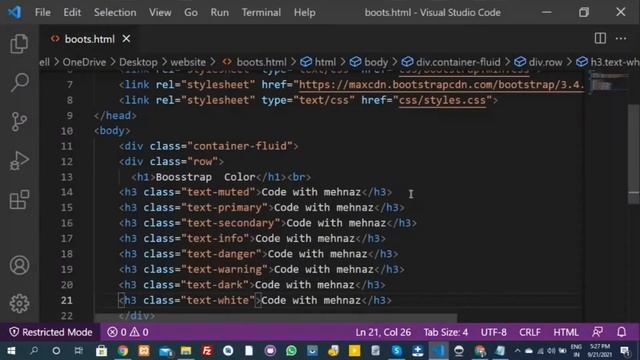The image size is (640, 360).
Task: Open the editor More Actions ellipsis
Action: click(x=621, y=38)
